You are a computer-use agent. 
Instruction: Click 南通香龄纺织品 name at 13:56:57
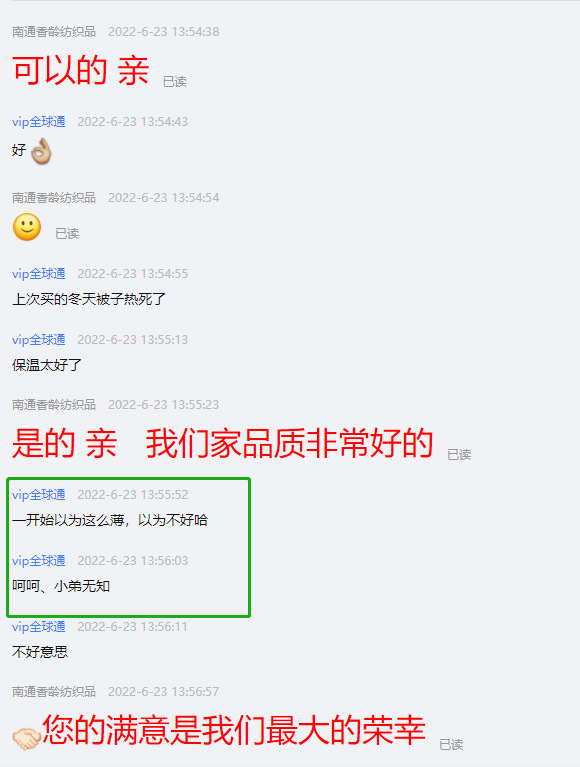coord(54,692)
